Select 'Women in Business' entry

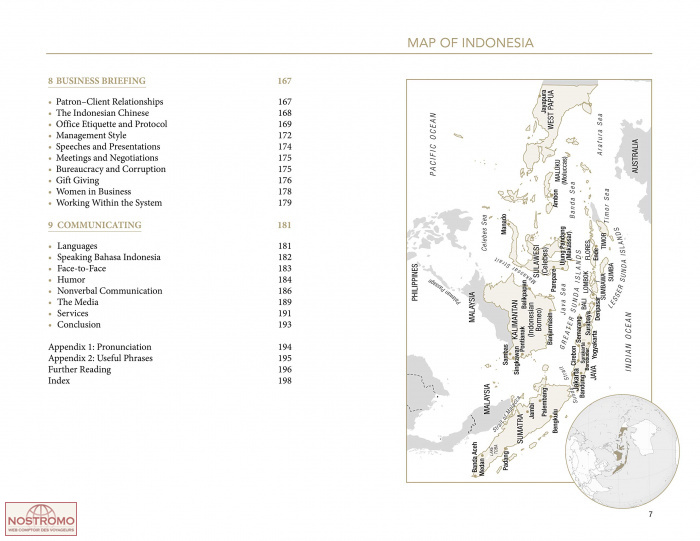point(93,191)
